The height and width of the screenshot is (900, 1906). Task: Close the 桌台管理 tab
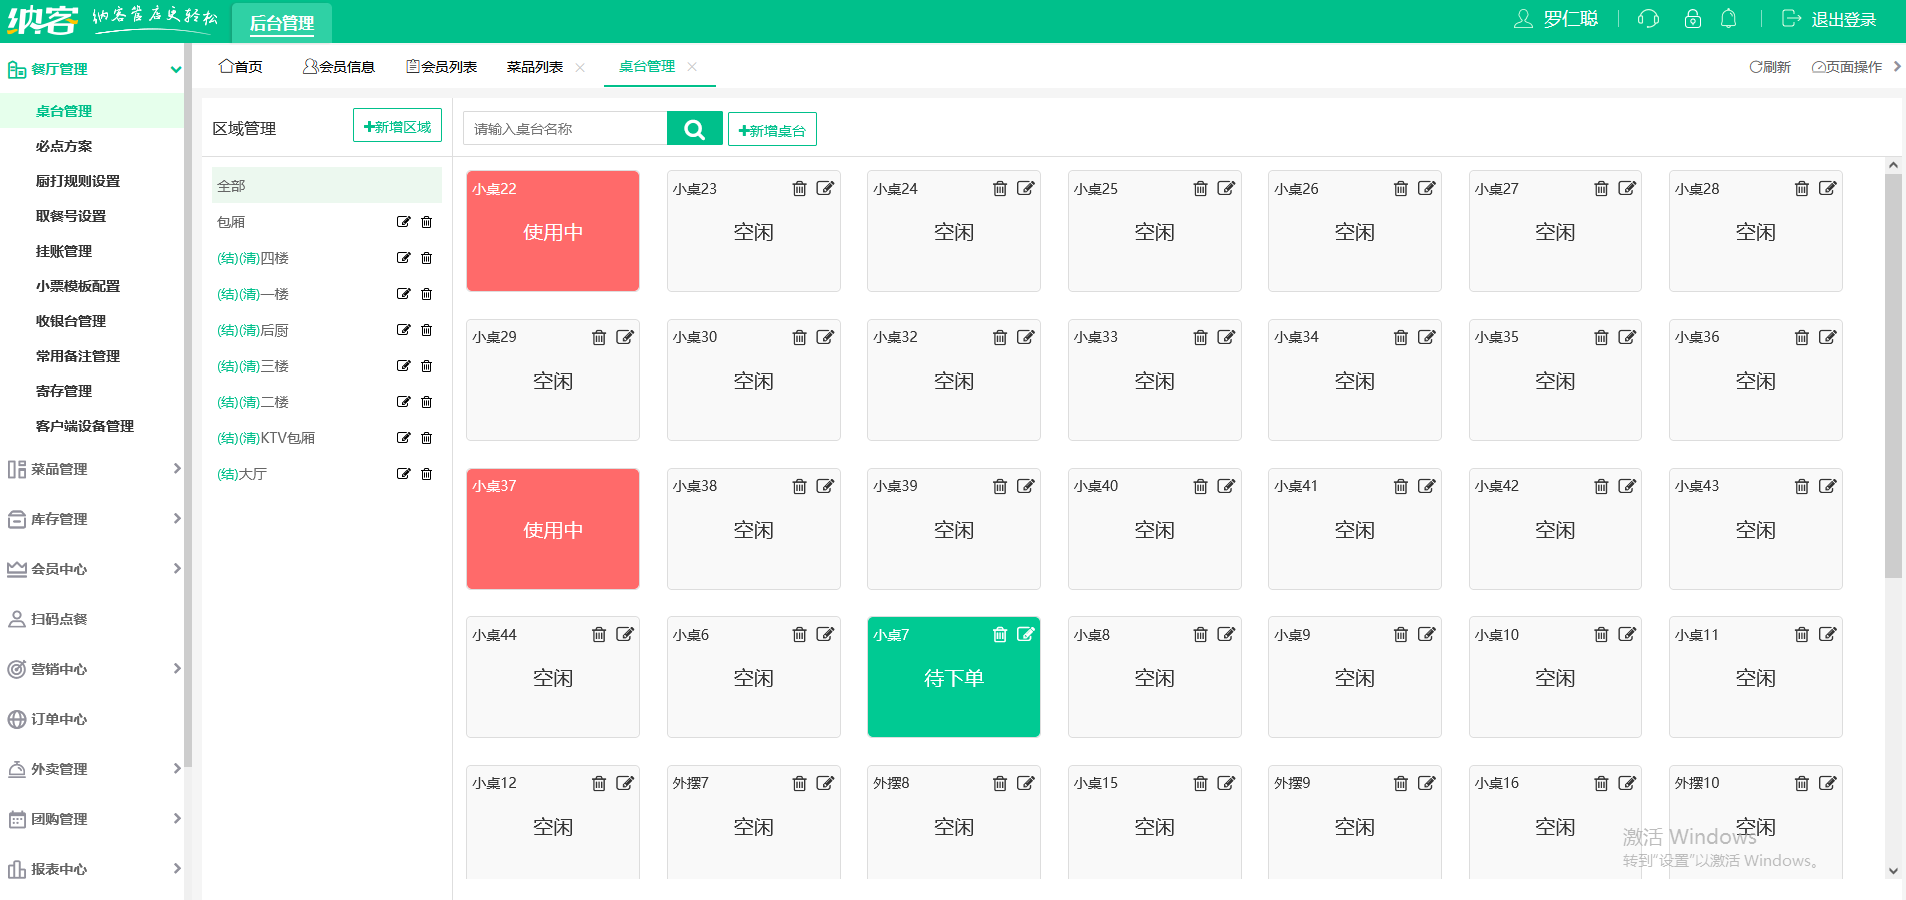coord(692,67)
